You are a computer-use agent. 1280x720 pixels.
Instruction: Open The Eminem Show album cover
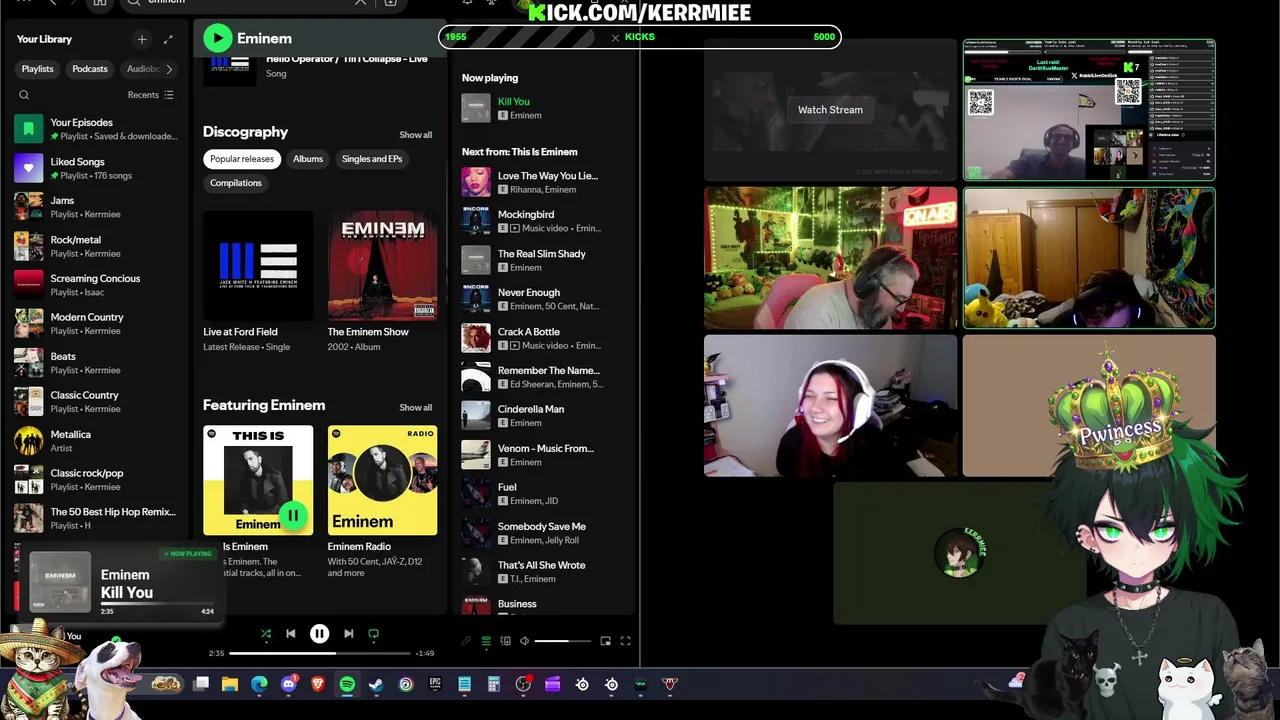click(x=382, y=265)
